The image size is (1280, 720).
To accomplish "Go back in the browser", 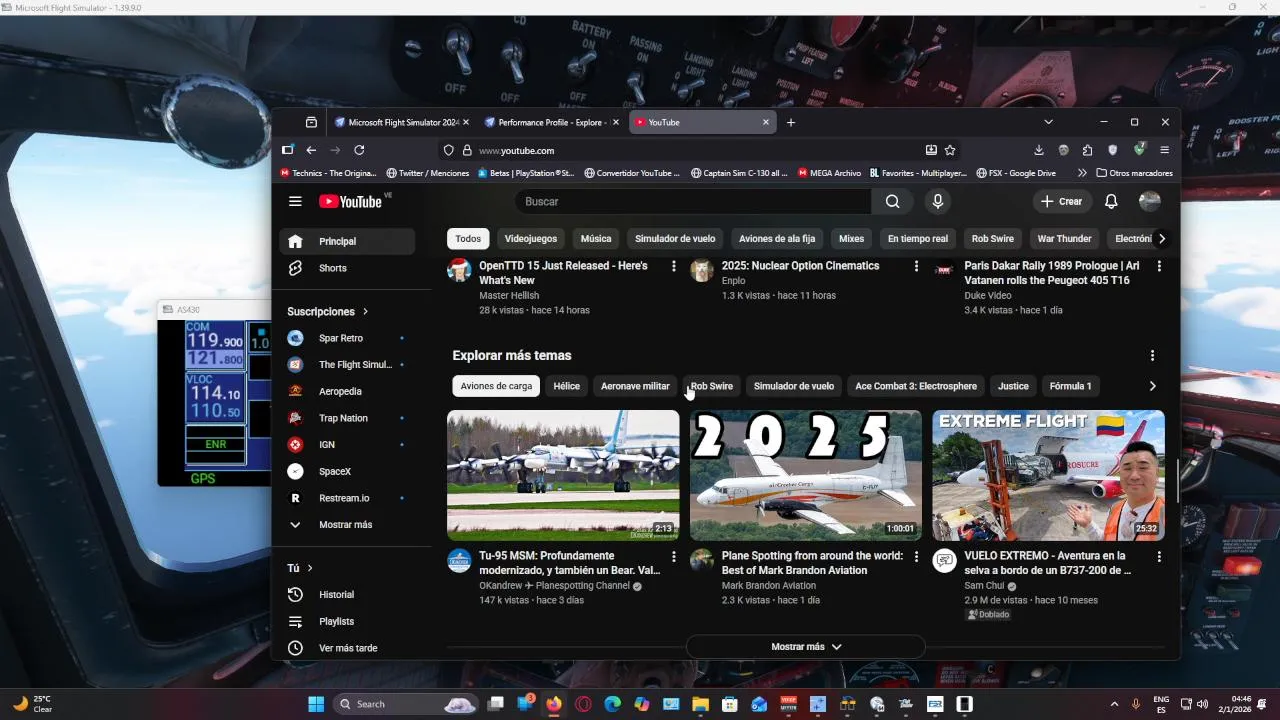I will [x=311, y=150].
